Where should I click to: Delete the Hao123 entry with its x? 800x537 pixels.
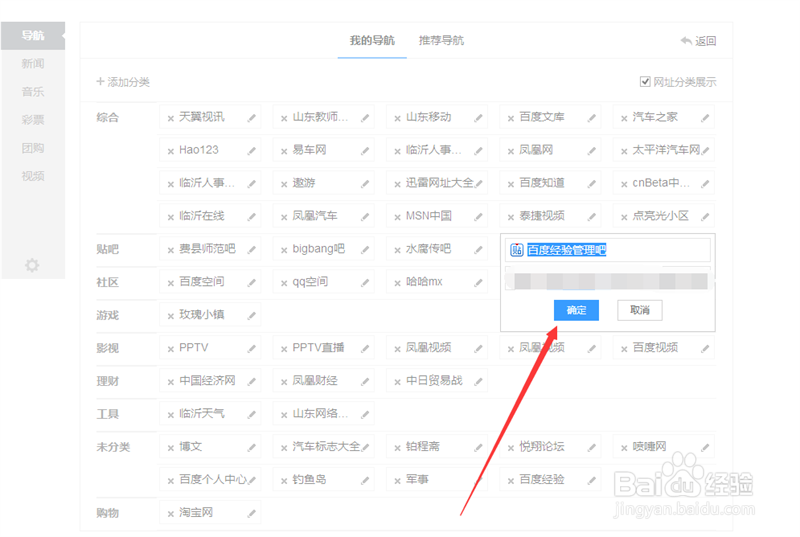pyautogui.click(x=171, y=151)
